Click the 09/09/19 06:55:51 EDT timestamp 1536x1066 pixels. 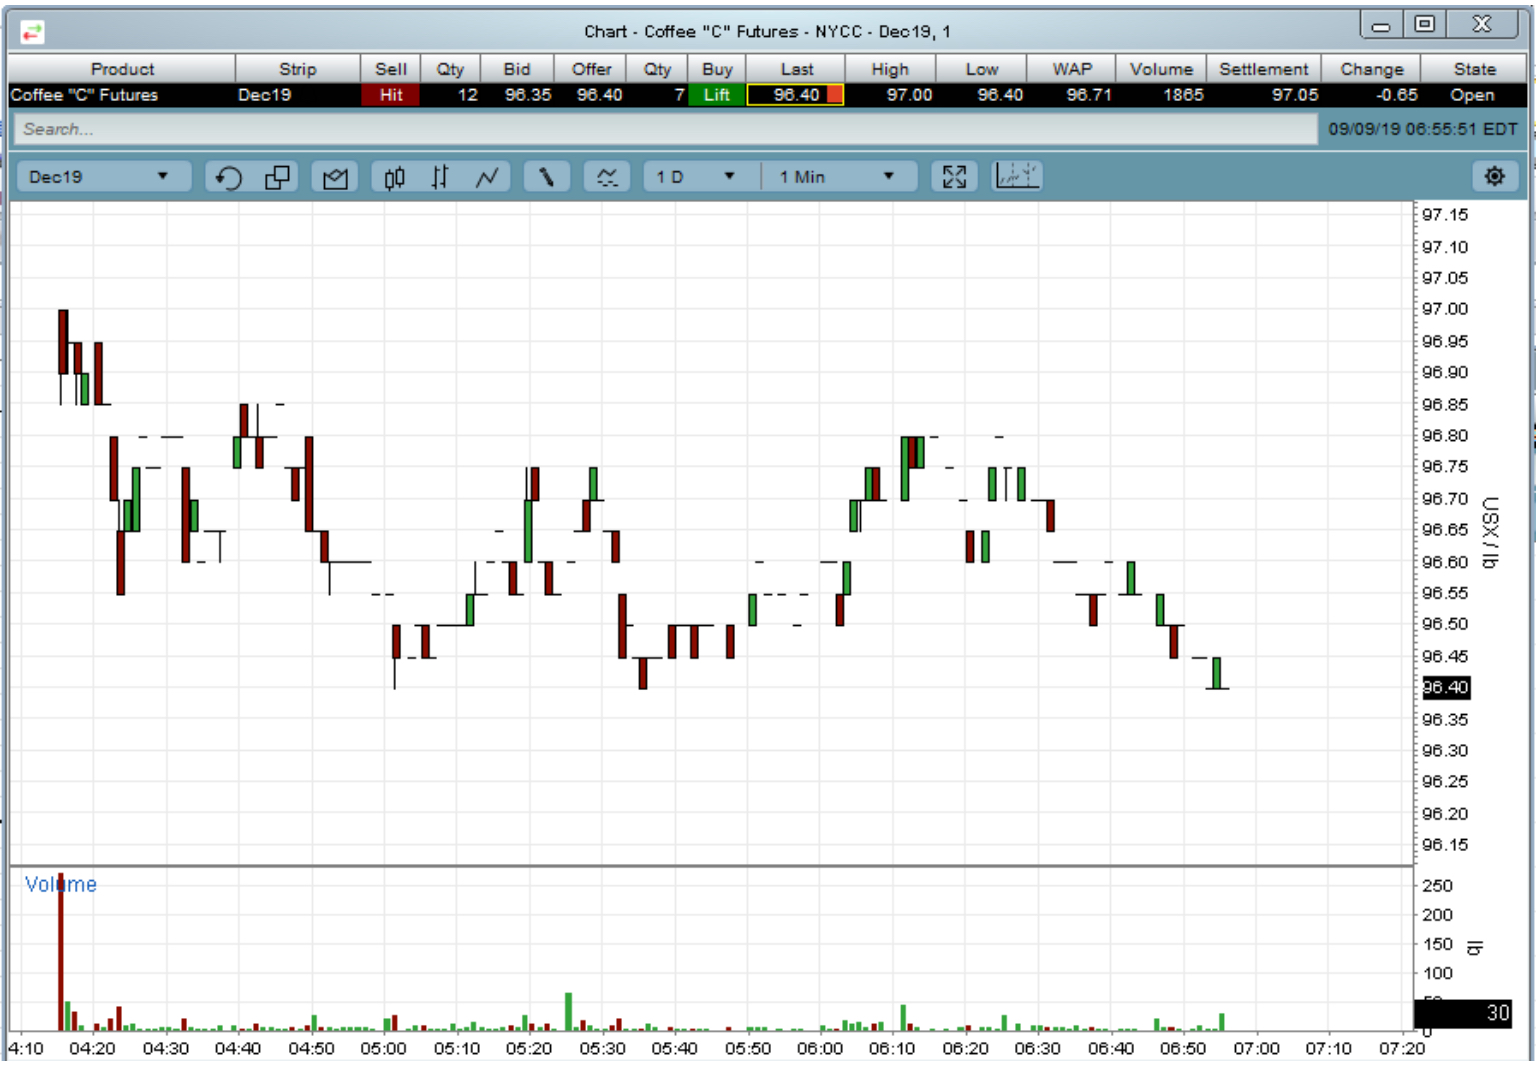tap(1423, 129)
